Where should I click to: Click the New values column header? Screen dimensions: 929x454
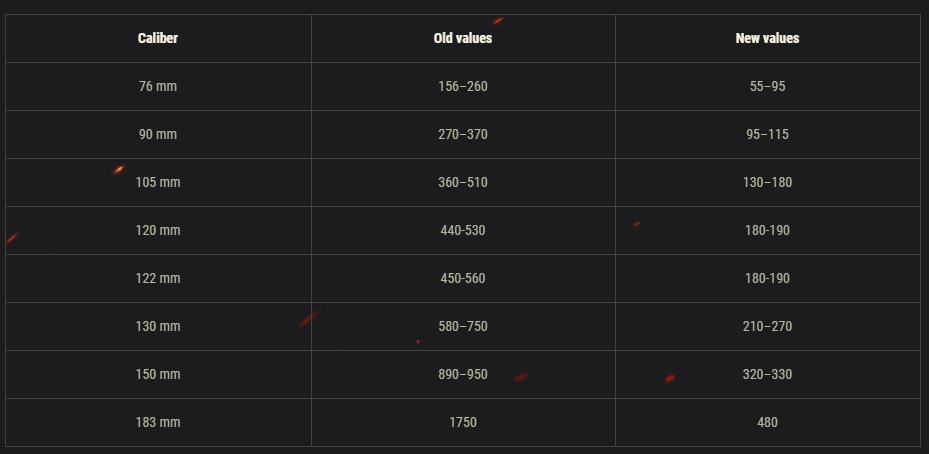pos(767,38)
